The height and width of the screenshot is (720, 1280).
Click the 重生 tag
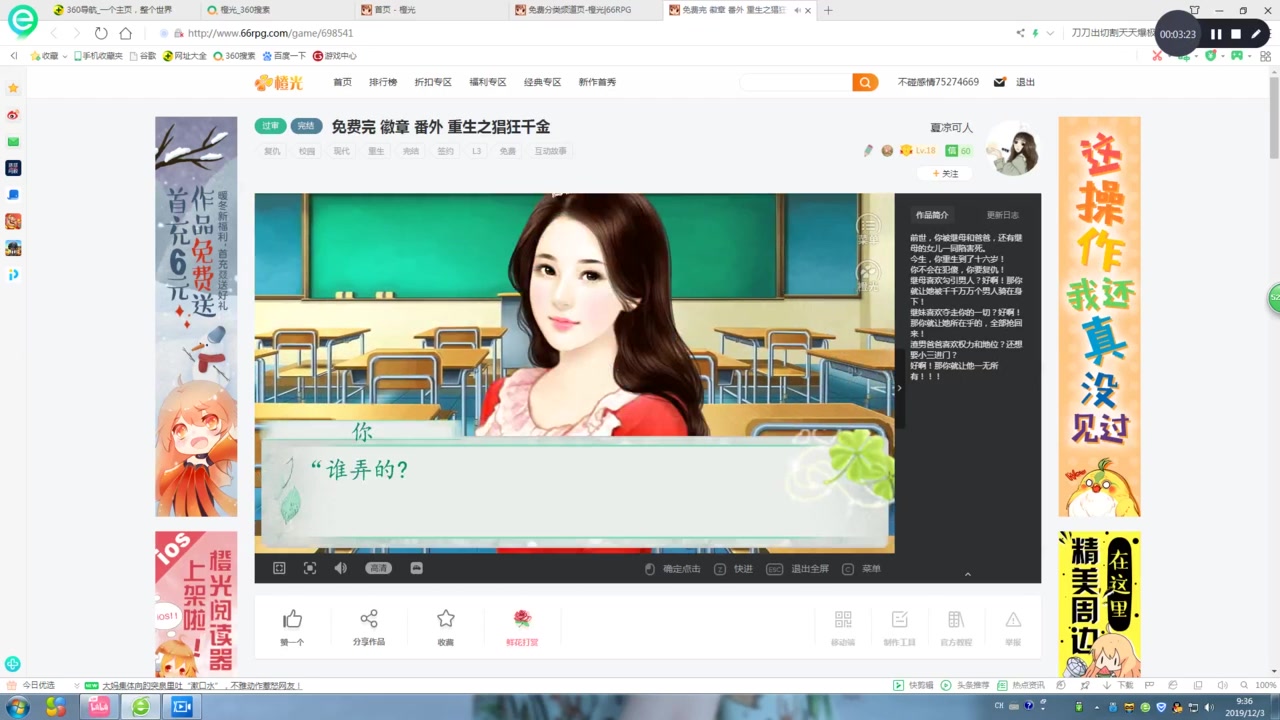[x=376, y=151]
